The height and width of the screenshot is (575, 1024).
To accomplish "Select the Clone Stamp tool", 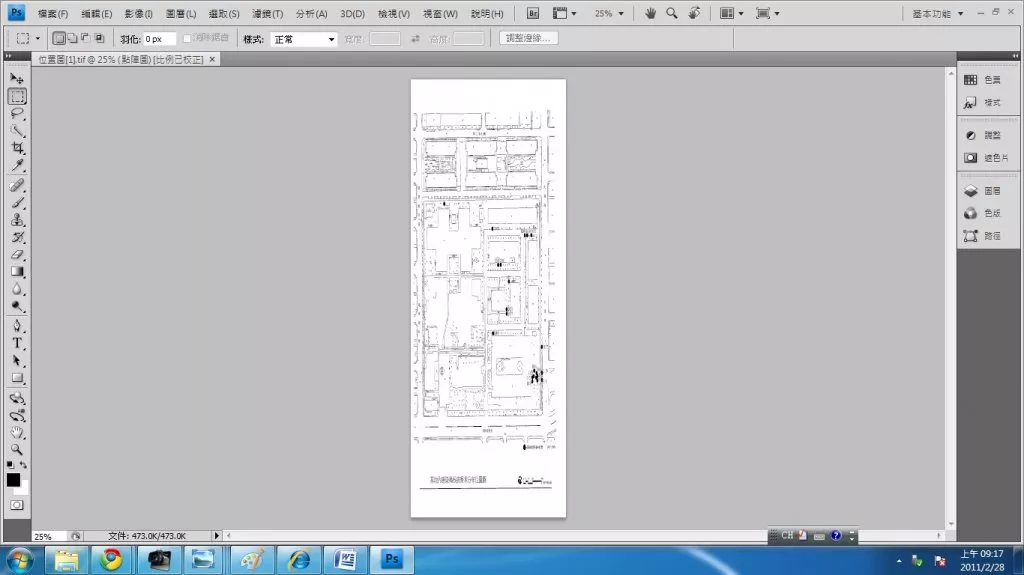I will (17, 220).
